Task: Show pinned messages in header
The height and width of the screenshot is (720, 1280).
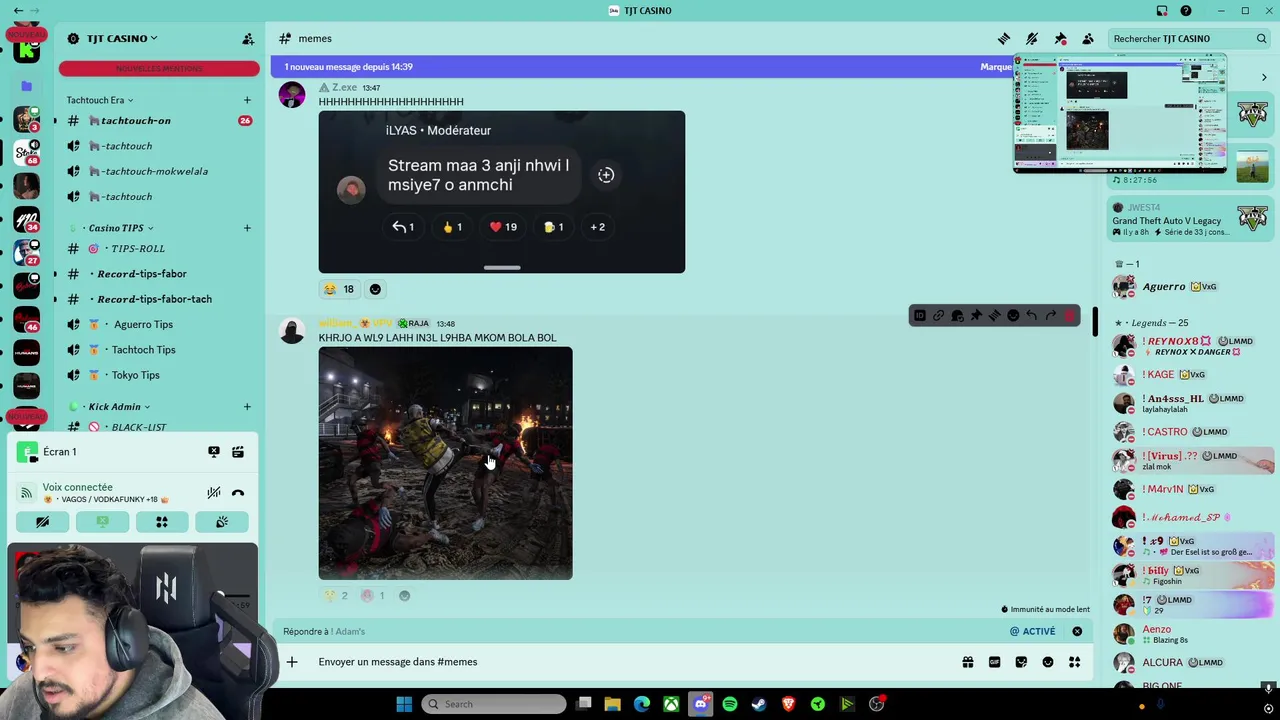Action: (1060, 38)
